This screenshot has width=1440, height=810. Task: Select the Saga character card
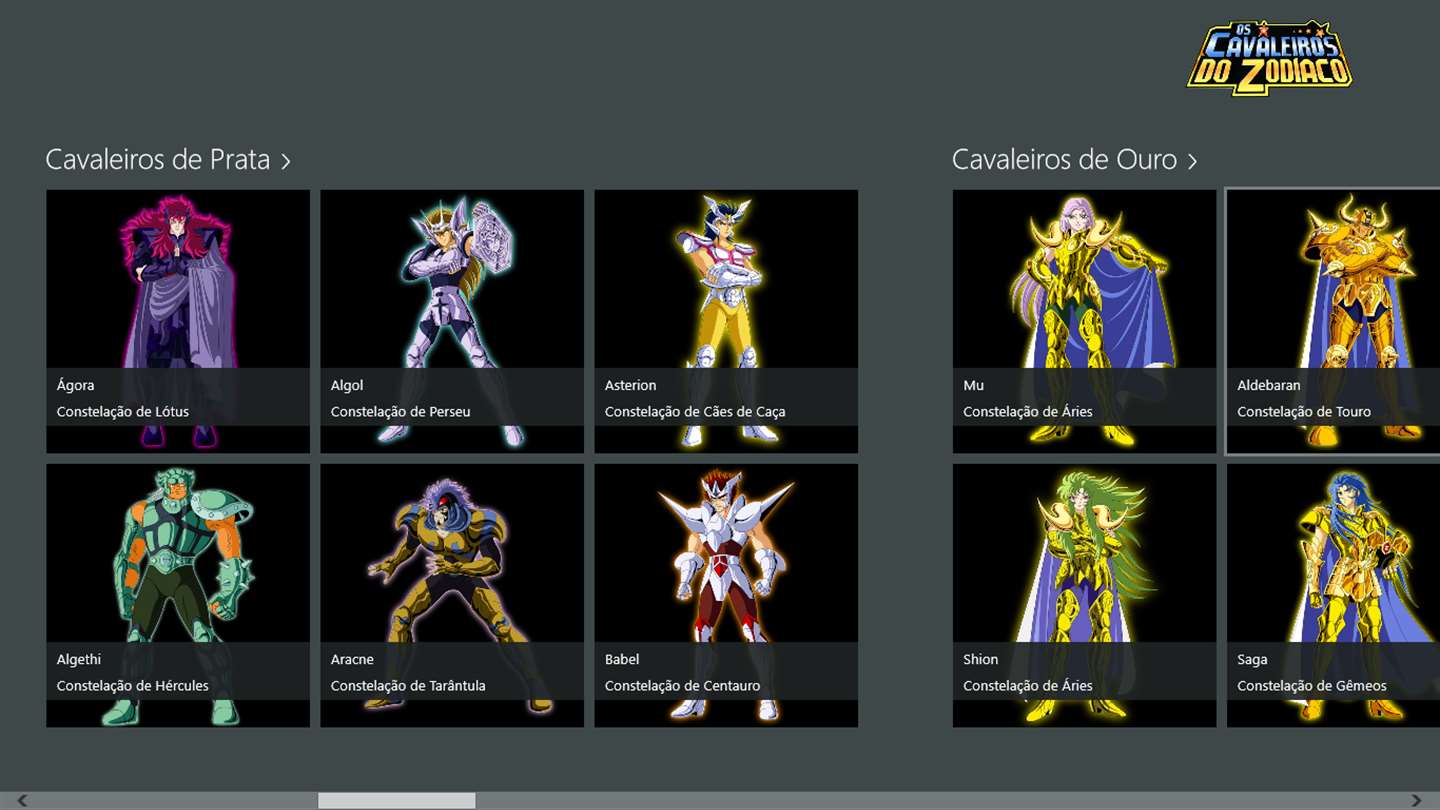[1333, 595]
